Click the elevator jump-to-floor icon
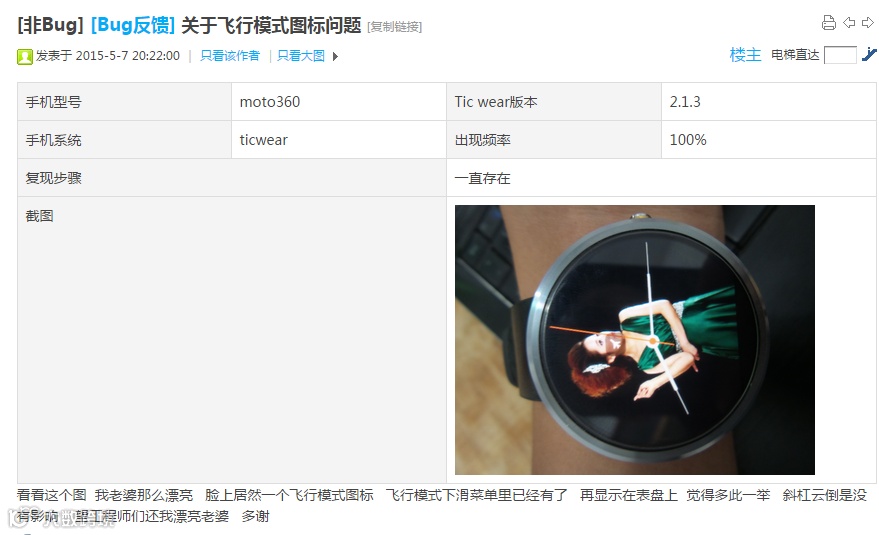This screenshot has width=879, height=535. pos(869,54)
